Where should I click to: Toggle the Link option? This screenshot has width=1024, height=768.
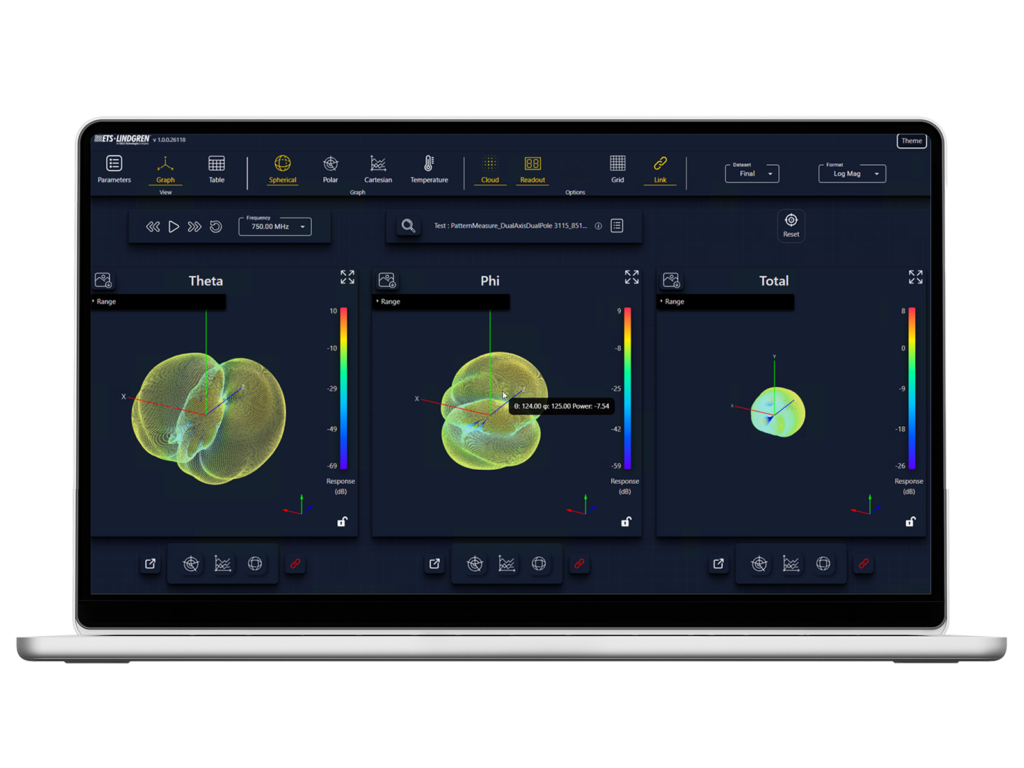tap(660, 169)
